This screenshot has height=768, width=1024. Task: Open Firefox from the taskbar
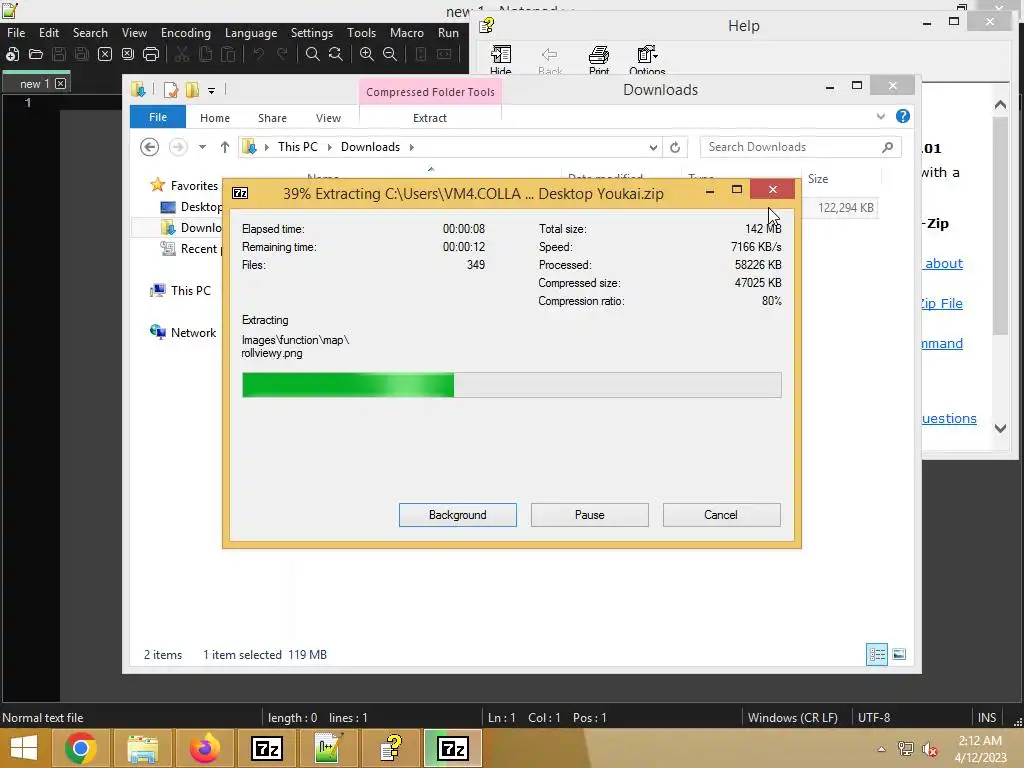click(x=204, y=748)
